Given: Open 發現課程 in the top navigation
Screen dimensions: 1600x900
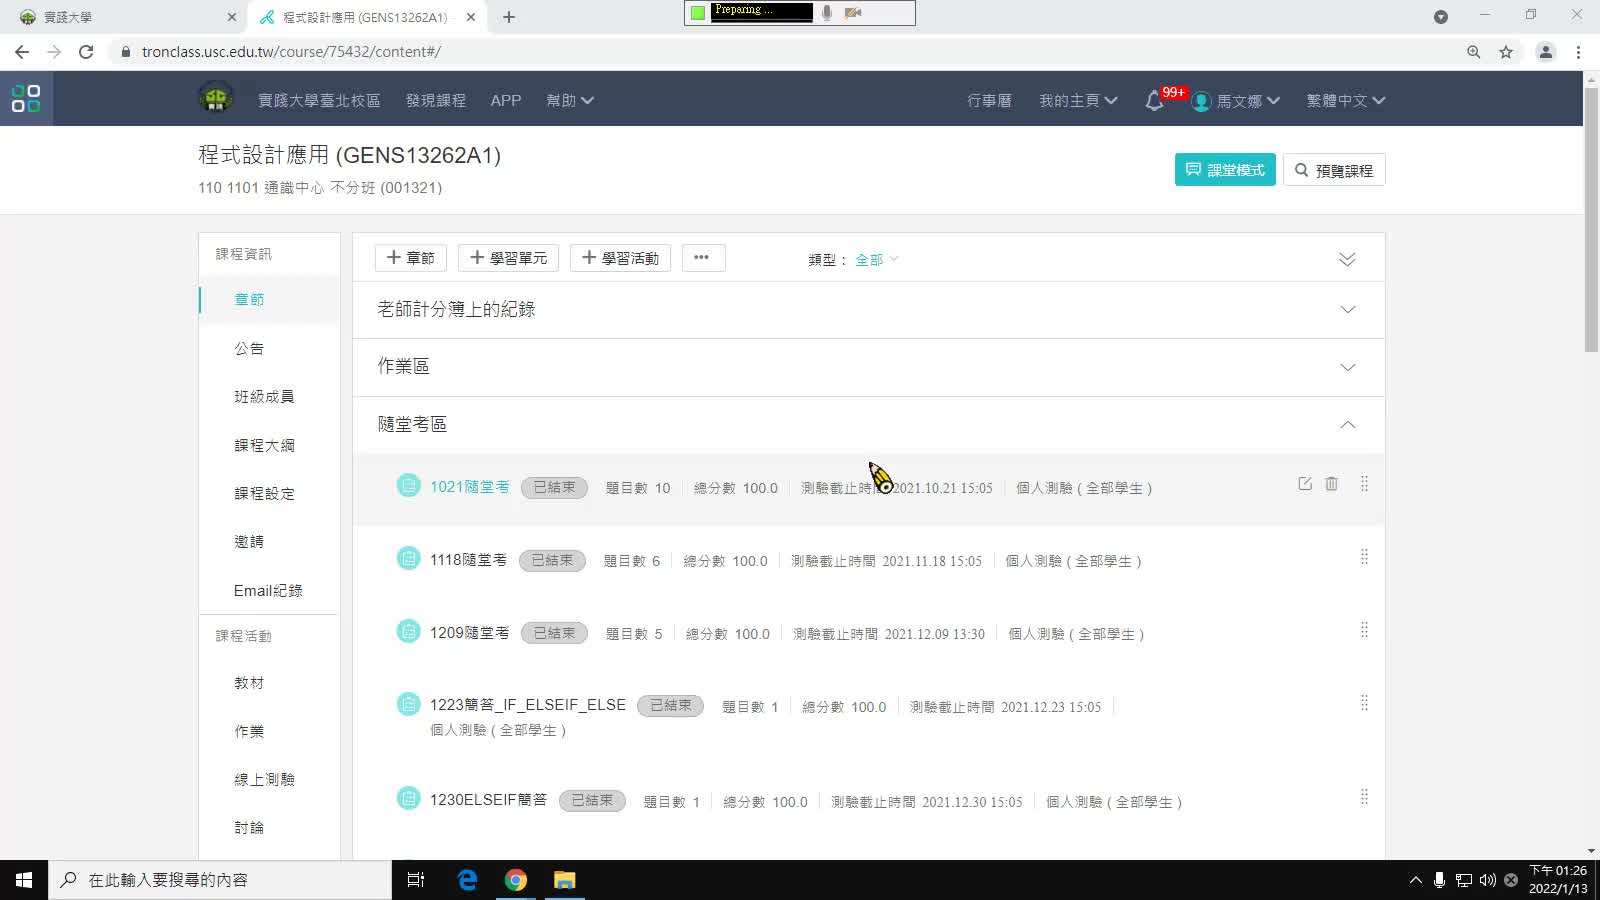Looking at the screenshot, I should tap(435, 101).
